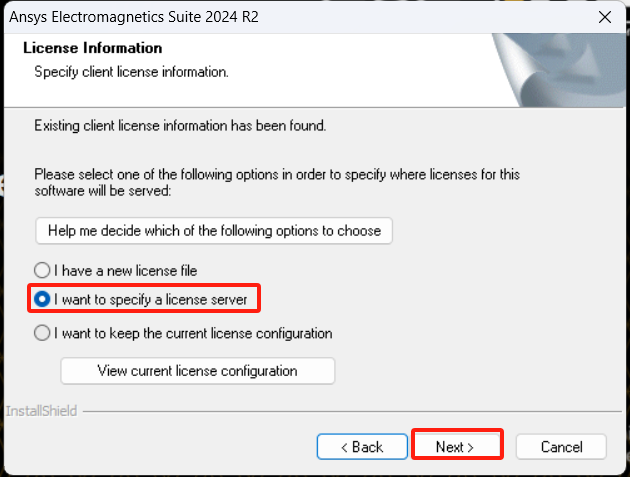The width and height of the screenshot is (630, 477).
Task: Click the 'License Information' heading
Action: [x=93, y=48]
